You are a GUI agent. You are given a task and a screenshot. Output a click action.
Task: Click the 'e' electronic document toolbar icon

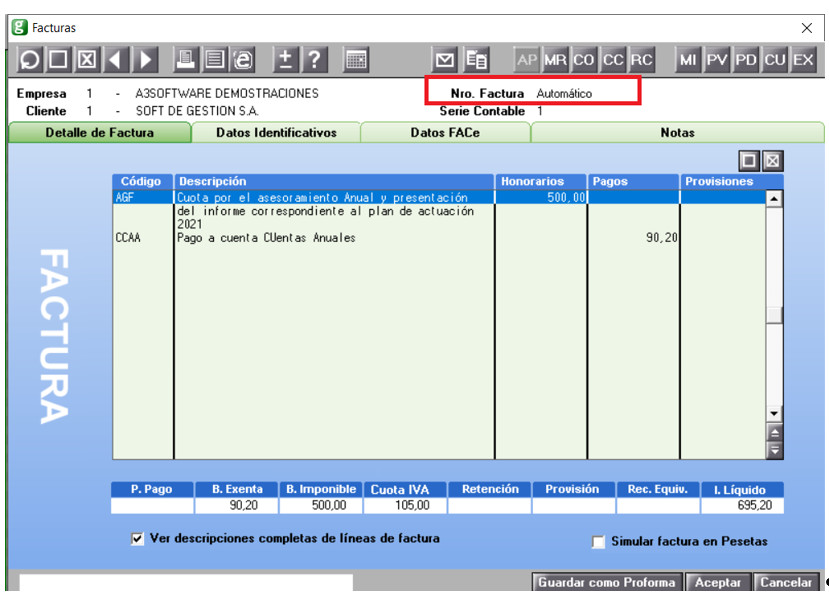pyautogui.click(x=243, y=60)
